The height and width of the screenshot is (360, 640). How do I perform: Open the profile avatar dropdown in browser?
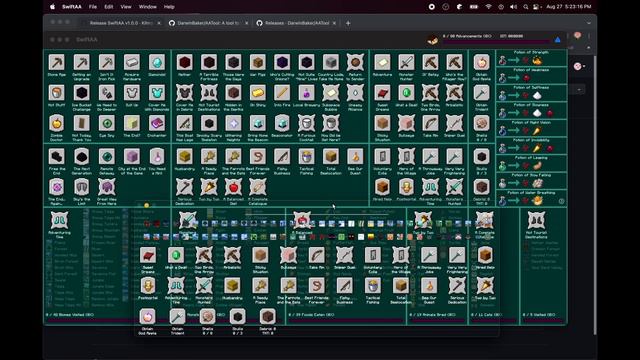pyautogui.click(x=579, y=66)
